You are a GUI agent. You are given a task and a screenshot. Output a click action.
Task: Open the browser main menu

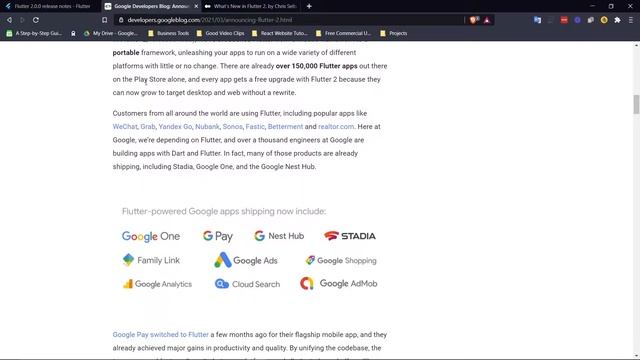point(631,20)
